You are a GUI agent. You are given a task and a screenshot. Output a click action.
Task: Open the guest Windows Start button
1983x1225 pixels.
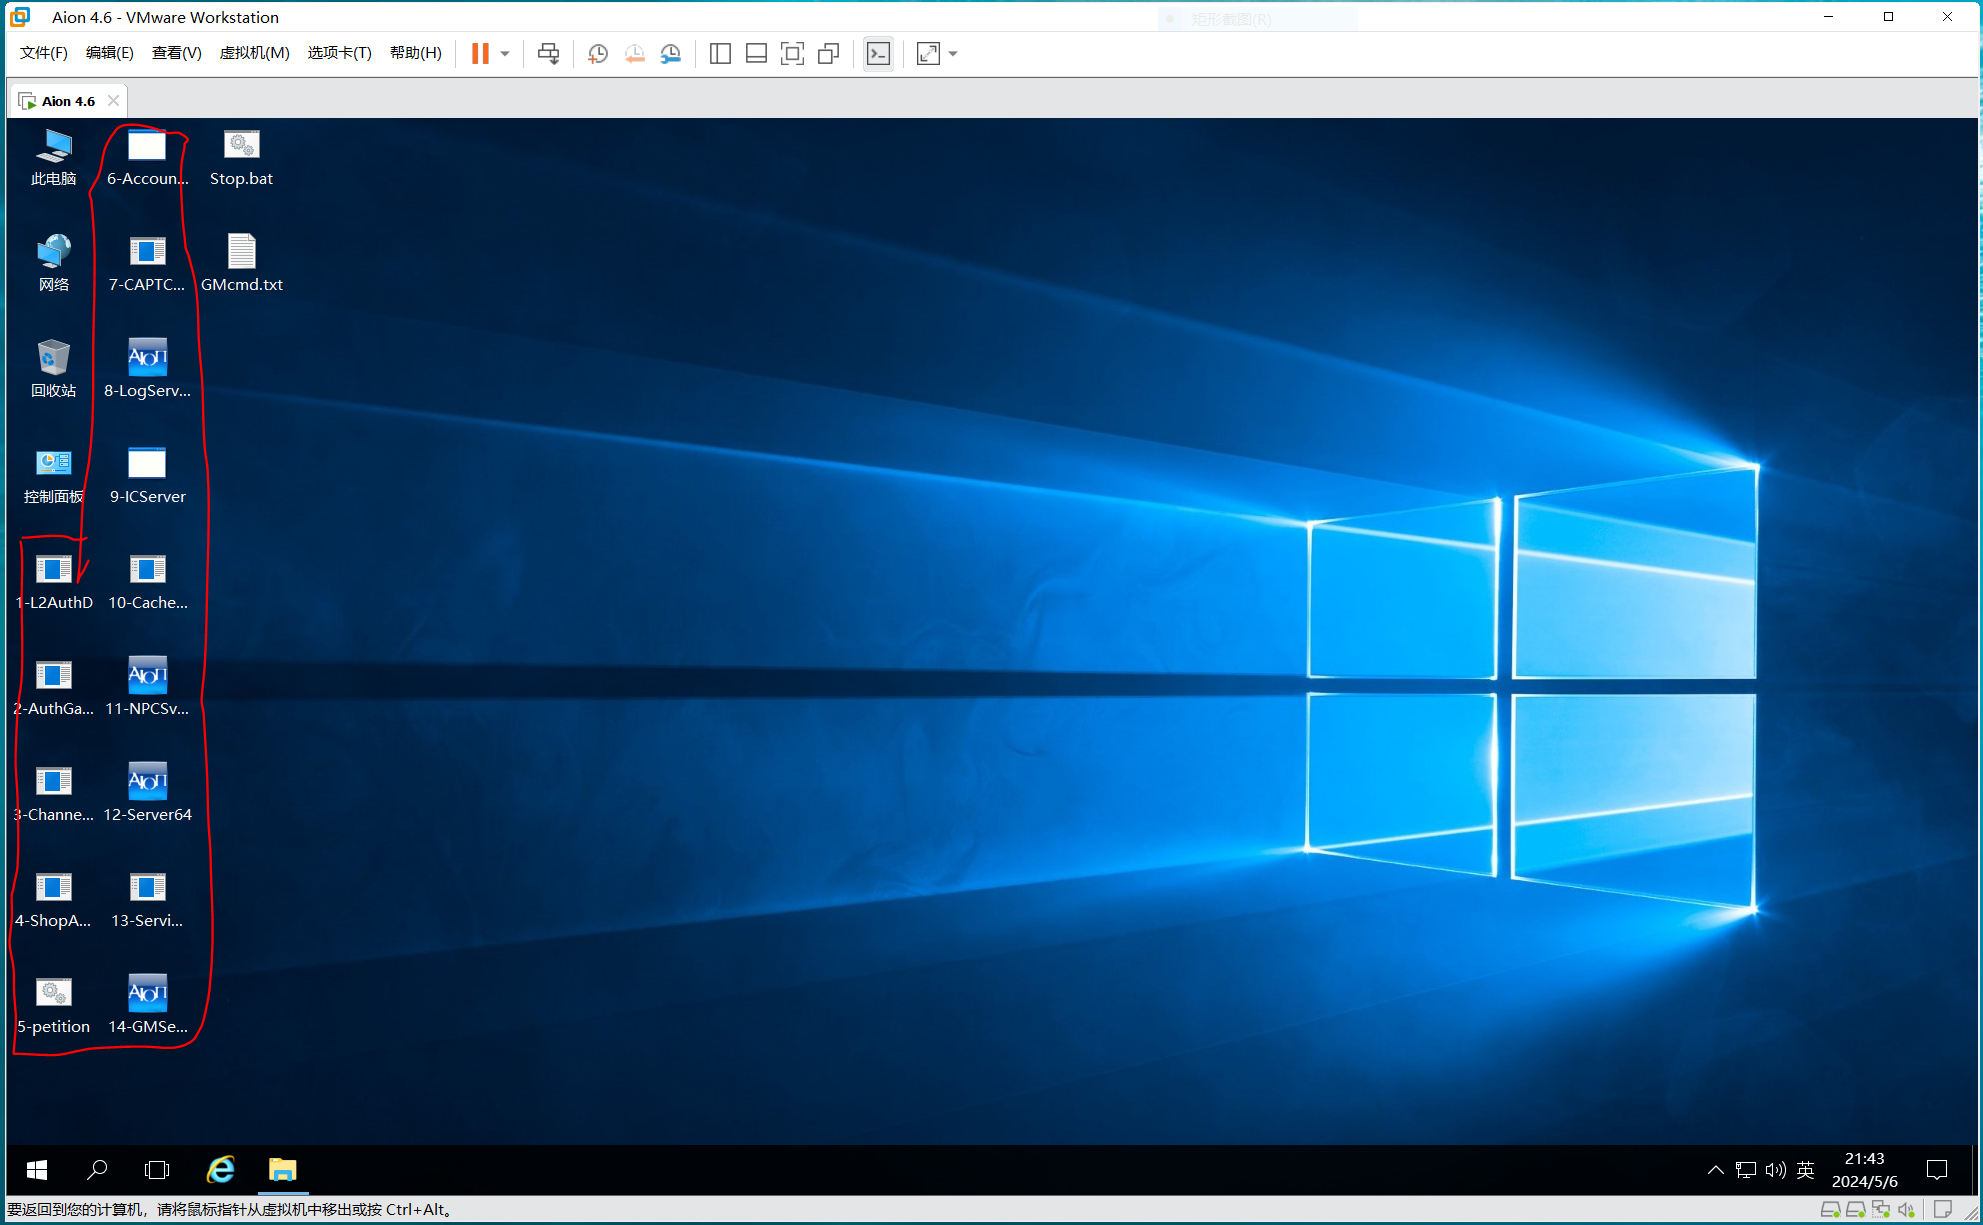37,1170
